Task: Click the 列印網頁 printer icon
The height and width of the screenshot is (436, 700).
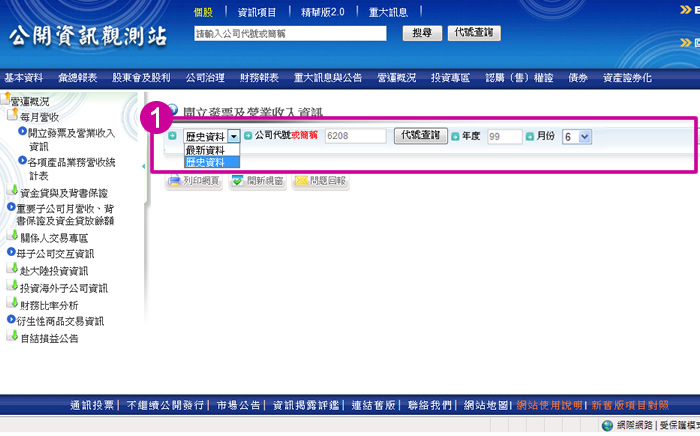Action: coord(174,181)
